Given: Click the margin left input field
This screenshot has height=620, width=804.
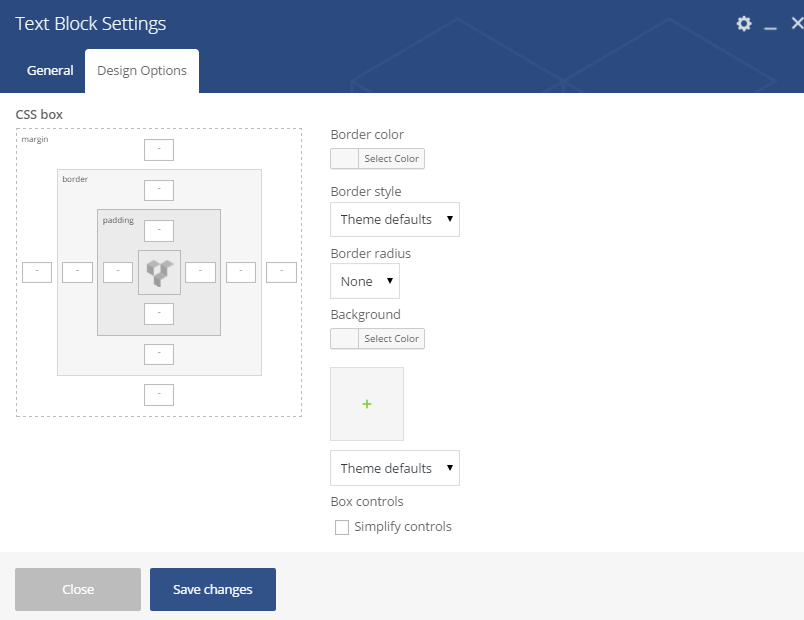Looking at the screenshot, I should [37, 272].
